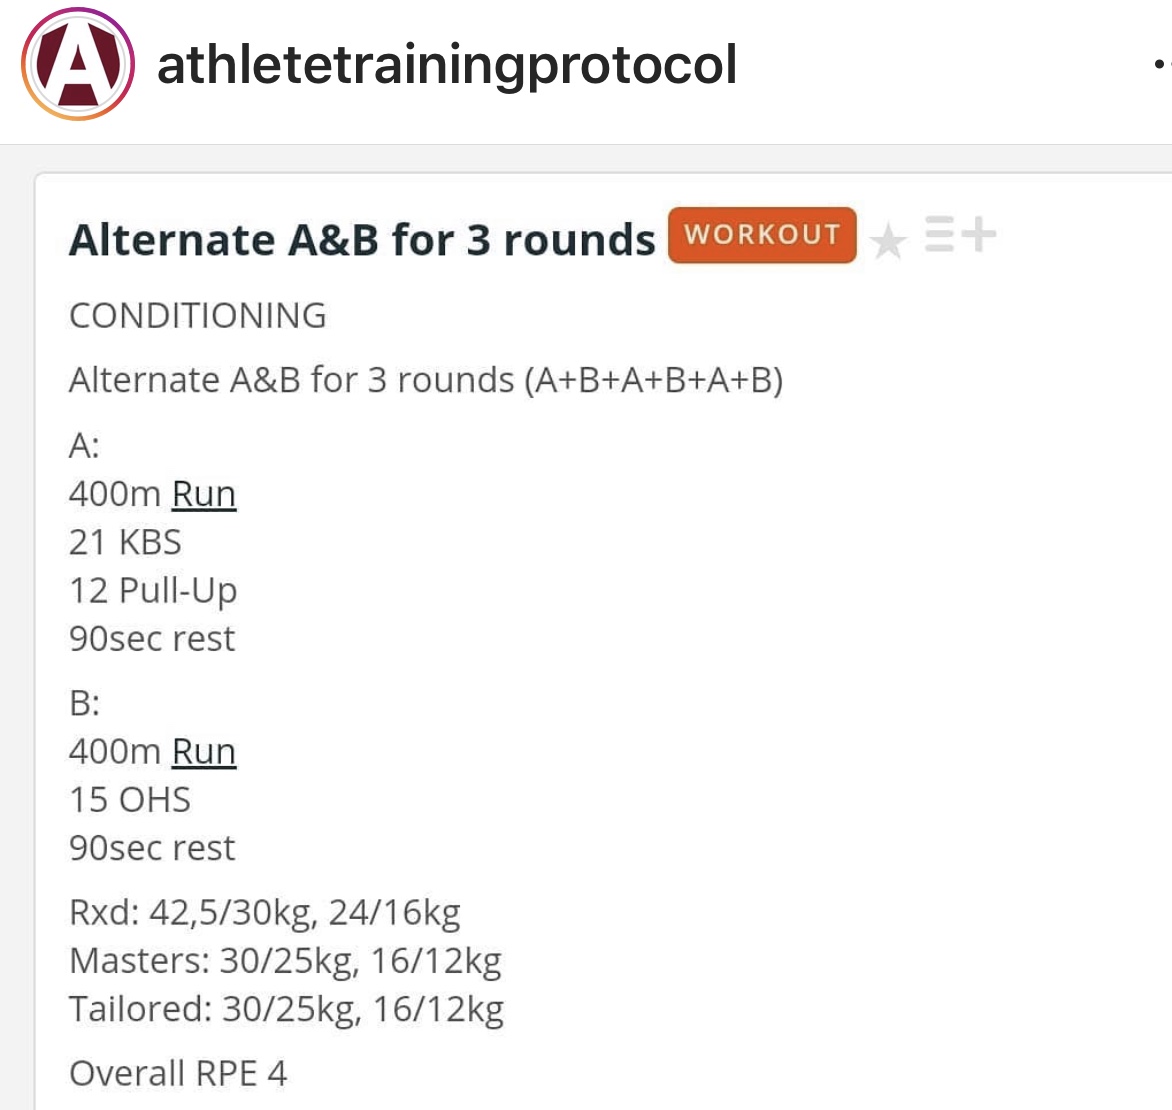The height and width of the screenshot is (1110, 1172).
Task: Click the Rxd weights line
Action: click(x=265, y=912)
